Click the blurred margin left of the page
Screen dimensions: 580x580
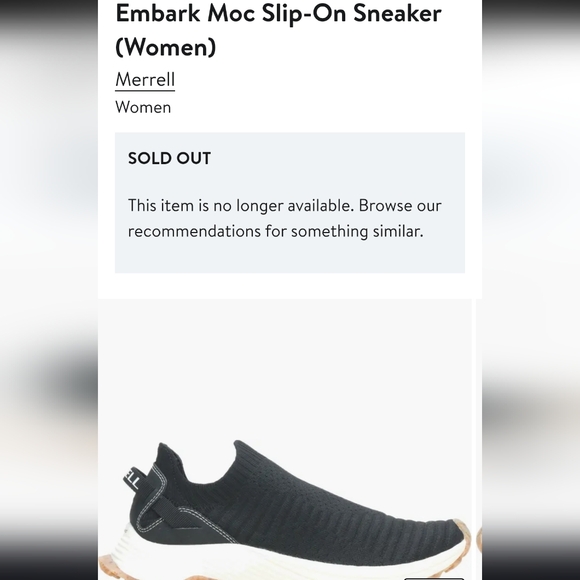click(x=49, y=290)
